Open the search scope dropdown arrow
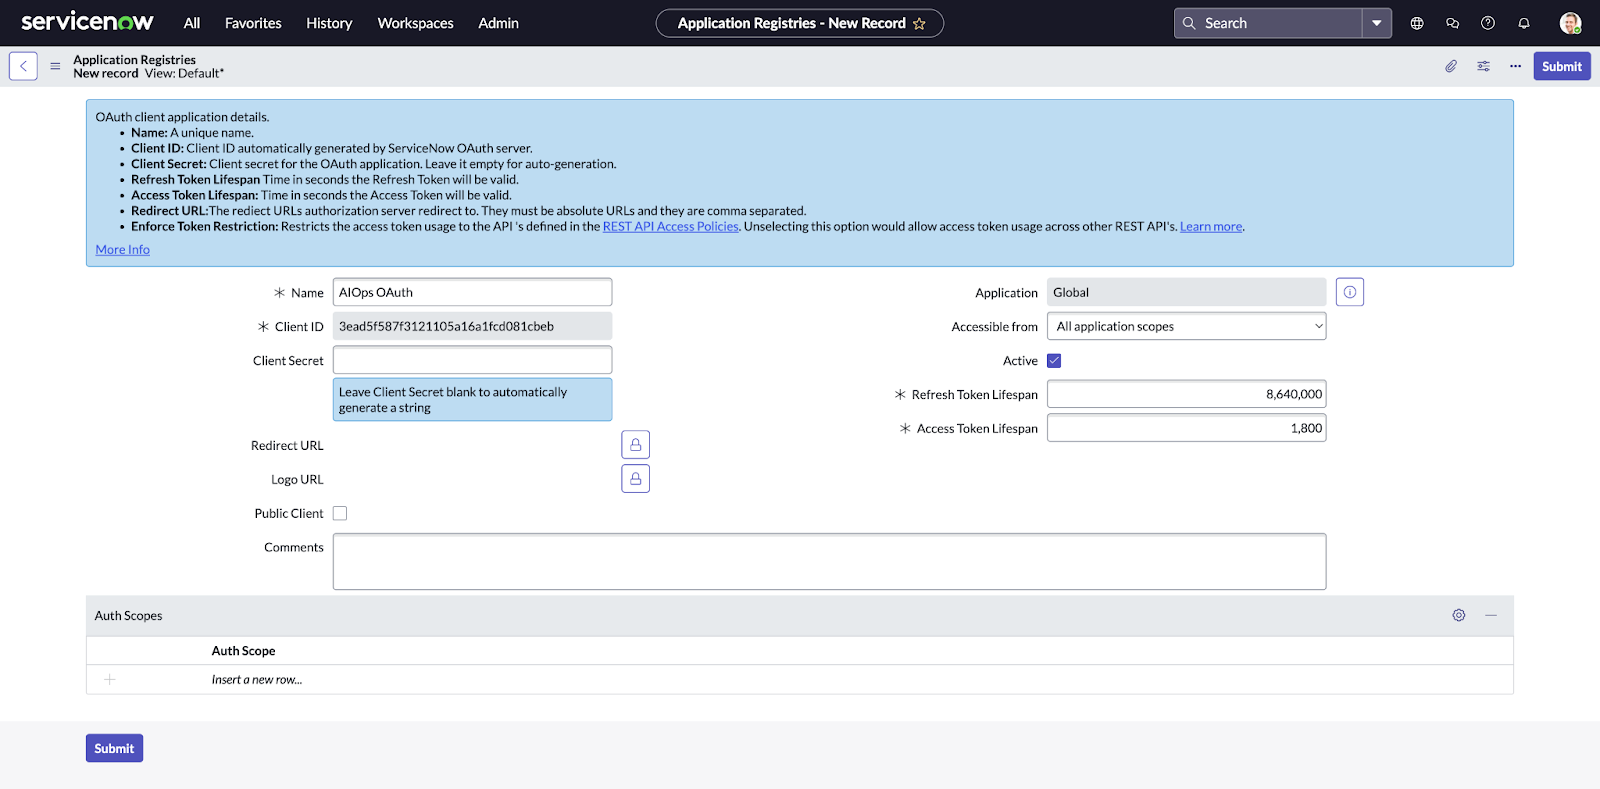The width and height of the screenshot is (1600, 789). tap(1376, 23)
